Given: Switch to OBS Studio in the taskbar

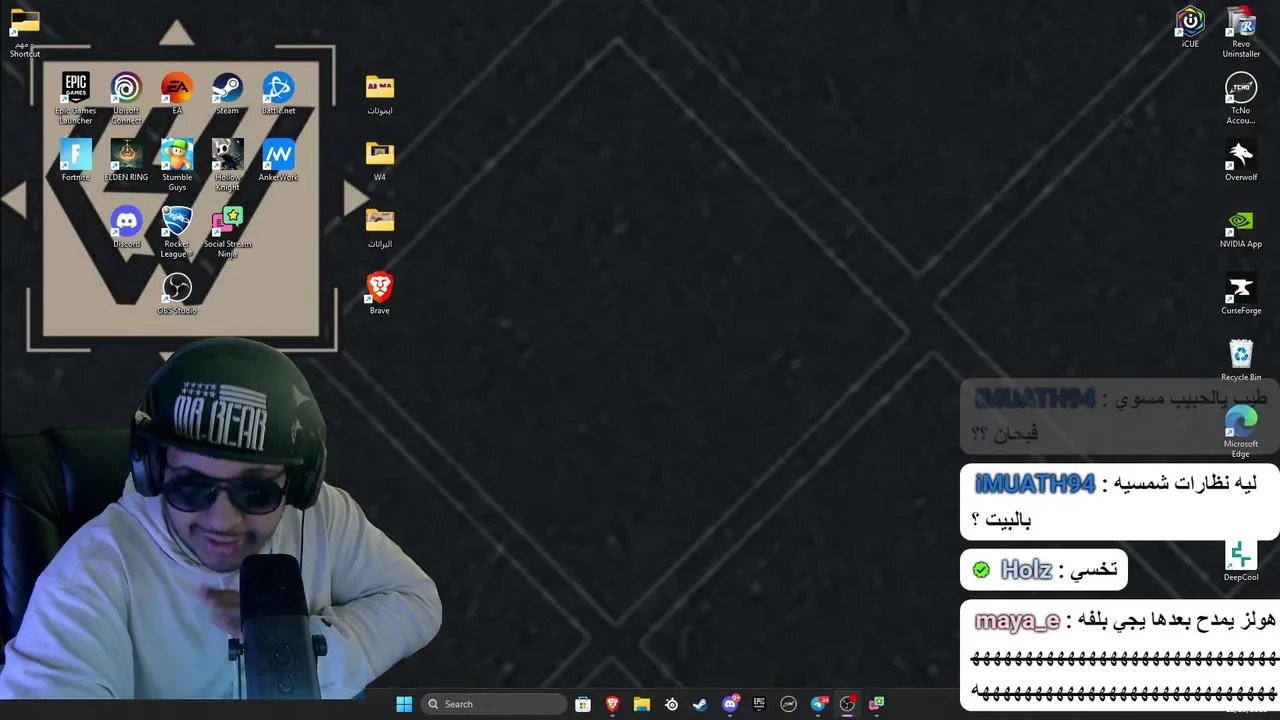Looking at the screenshot, I should [847, 704].
